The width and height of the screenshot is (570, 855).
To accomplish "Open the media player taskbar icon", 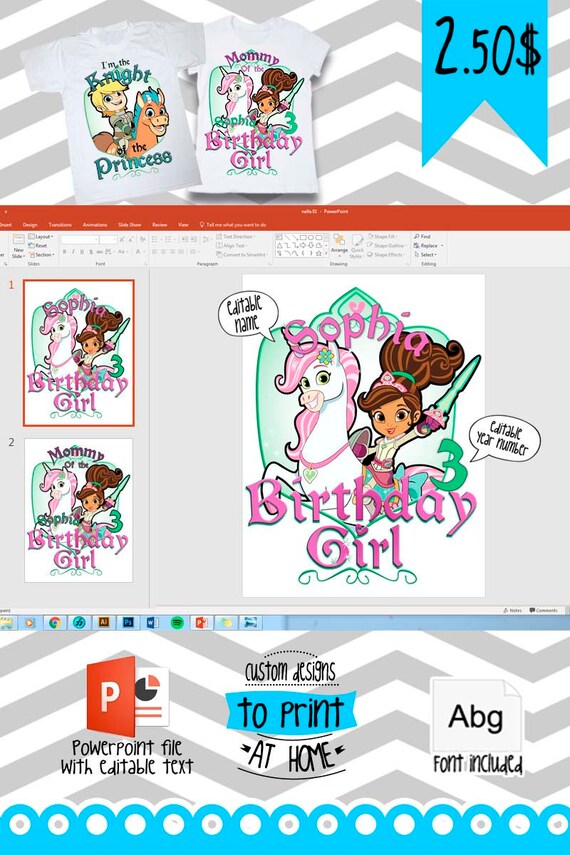I will pos(29,622).
